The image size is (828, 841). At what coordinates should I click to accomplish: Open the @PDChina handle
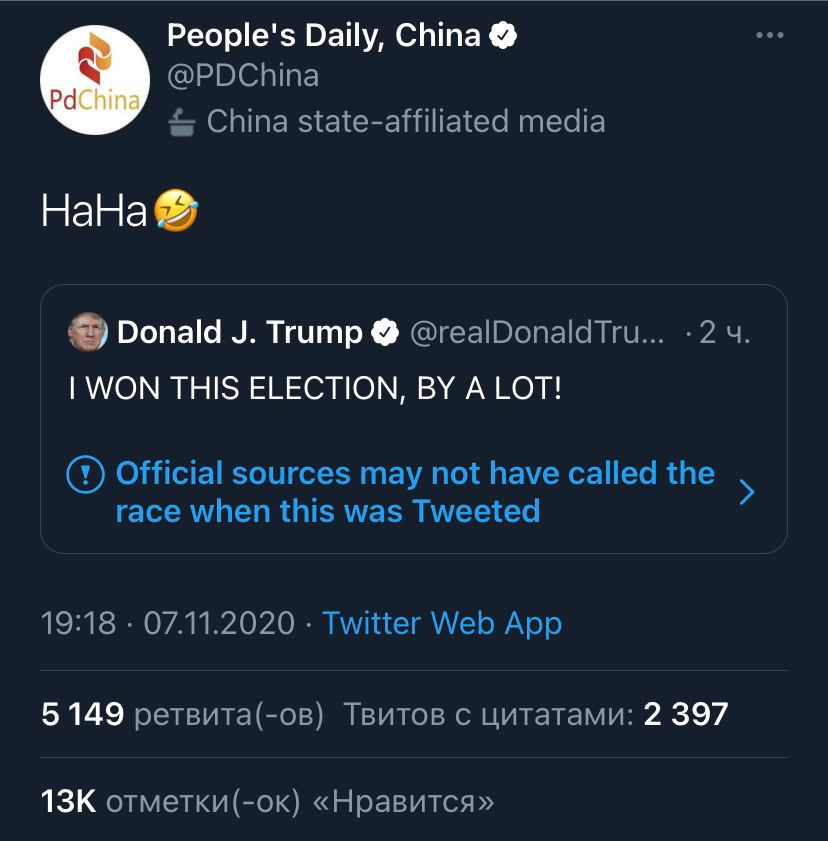pos(243,76)
